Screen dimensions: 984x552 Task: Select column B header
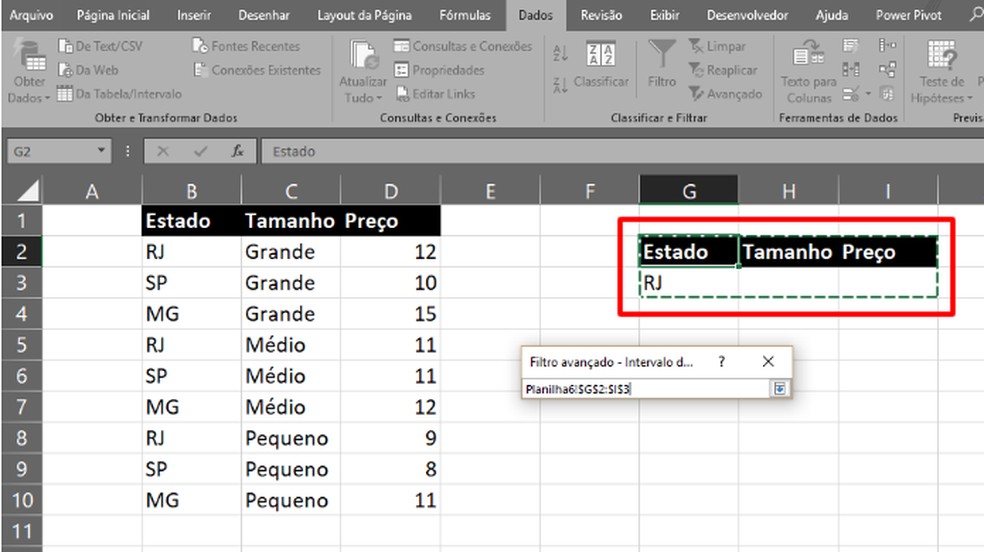191,191
